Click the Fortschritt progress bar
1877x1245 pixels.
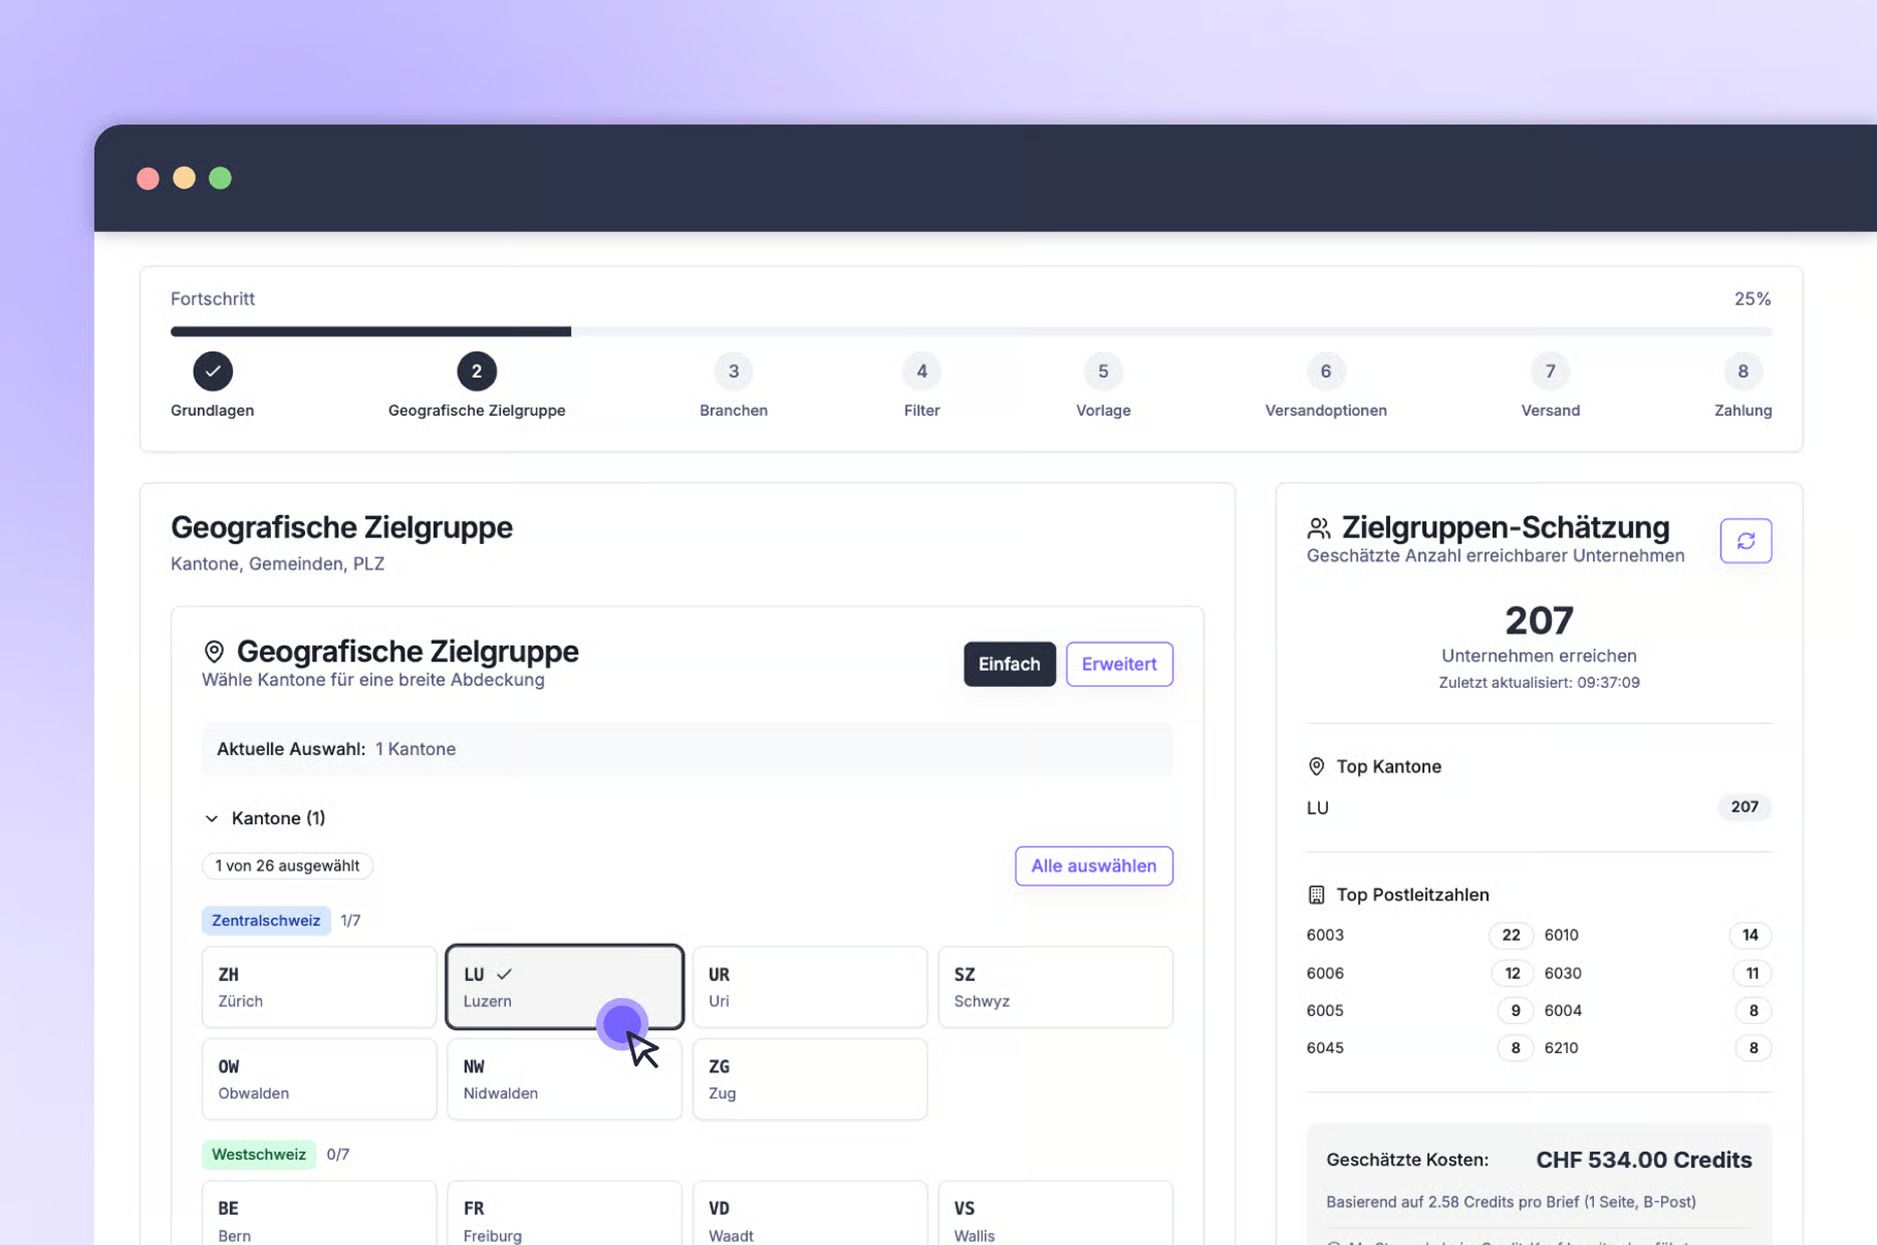pos(971,331)
